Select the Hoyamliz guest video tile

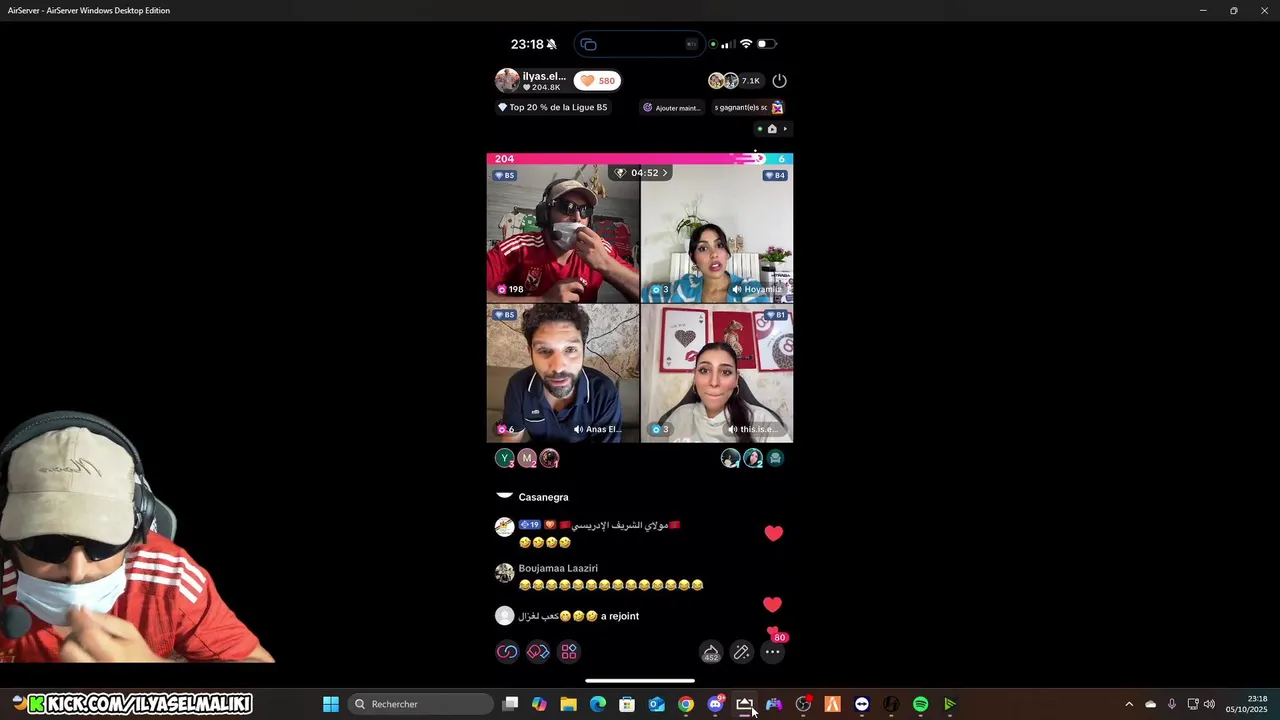click(x=717, y=233)
